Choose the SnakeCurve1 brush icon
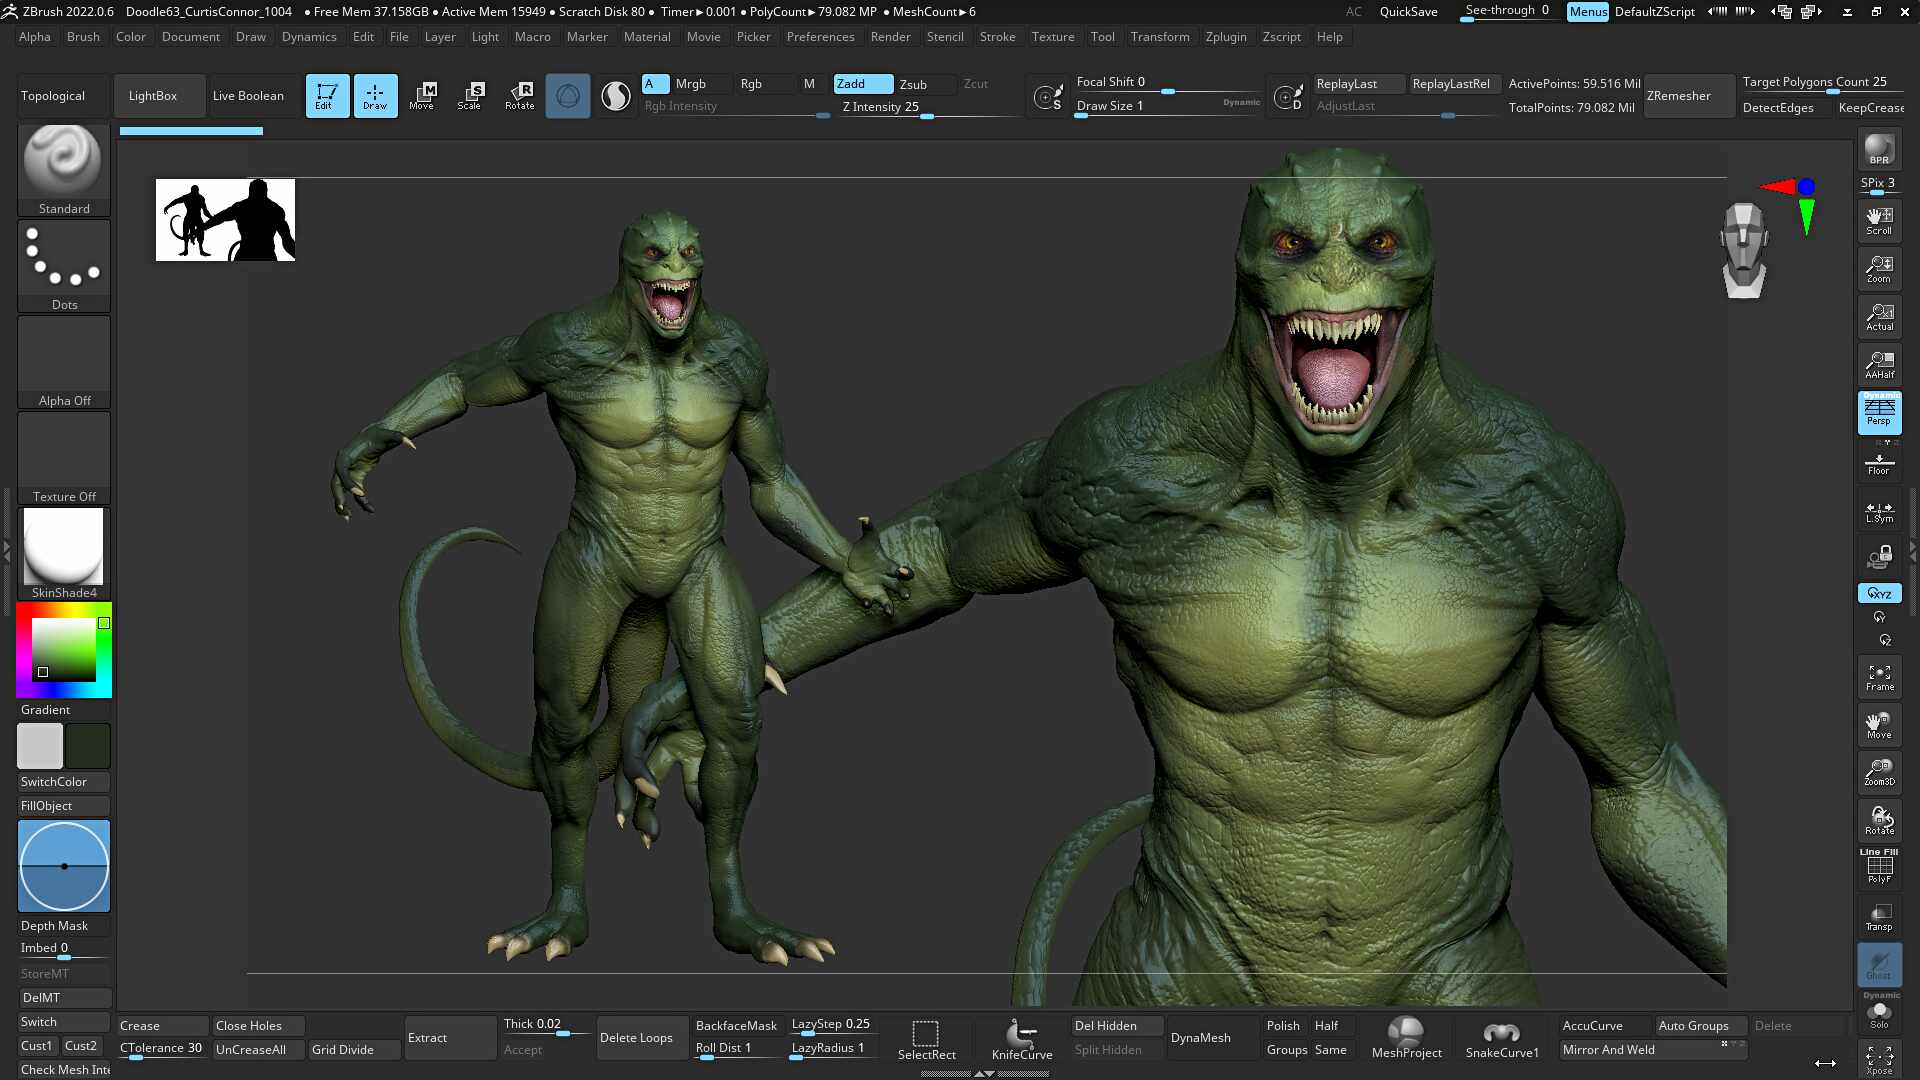 [x=1501, y=1038]
